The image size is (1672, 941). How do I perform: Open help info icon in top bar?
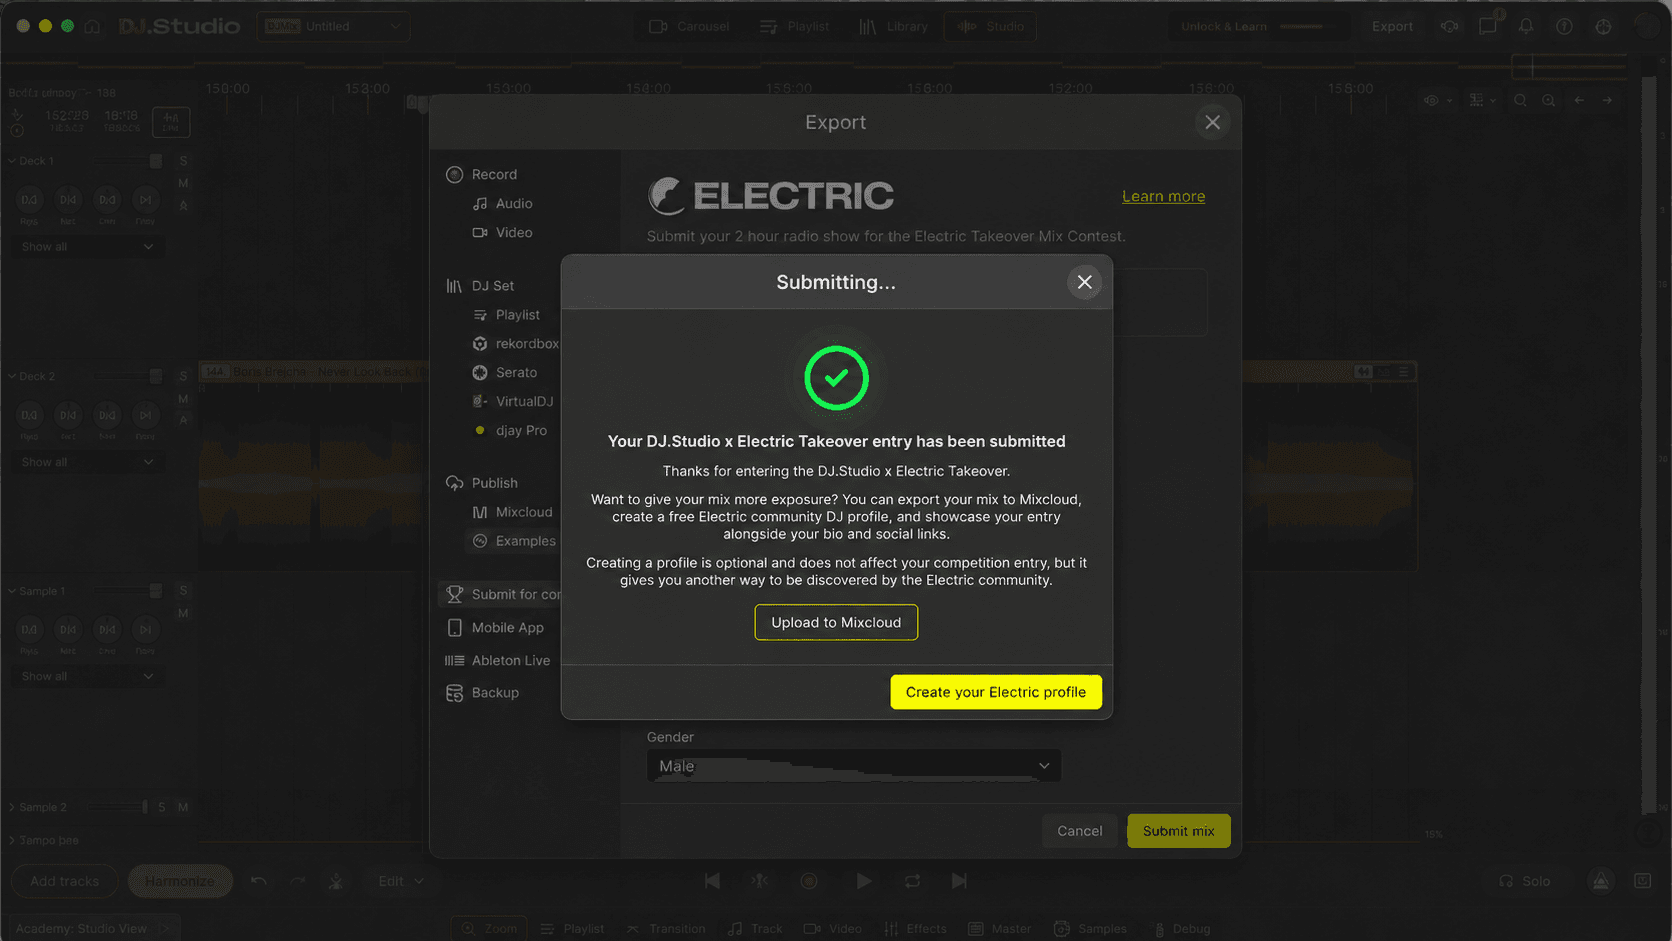click(x=1564, y=26)
